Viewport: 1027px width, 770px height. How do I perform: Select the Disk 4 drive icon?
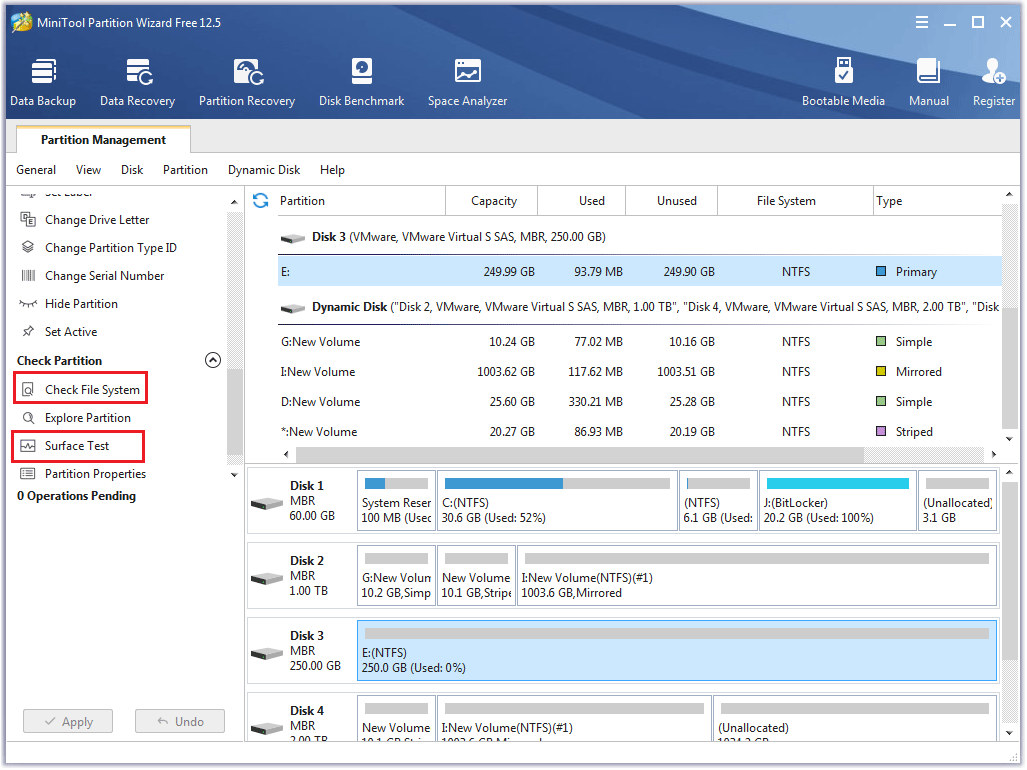[267, 728]
